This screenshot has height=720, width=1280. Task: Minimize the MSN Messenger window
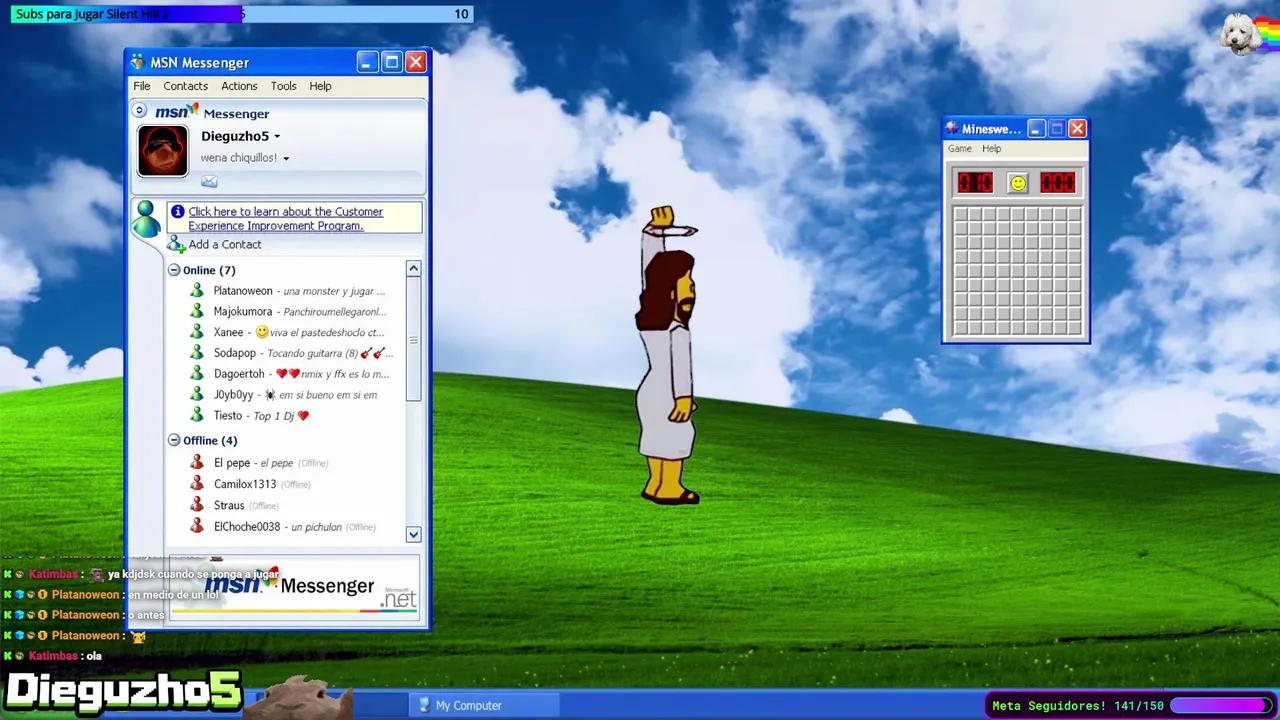point(366,63)
